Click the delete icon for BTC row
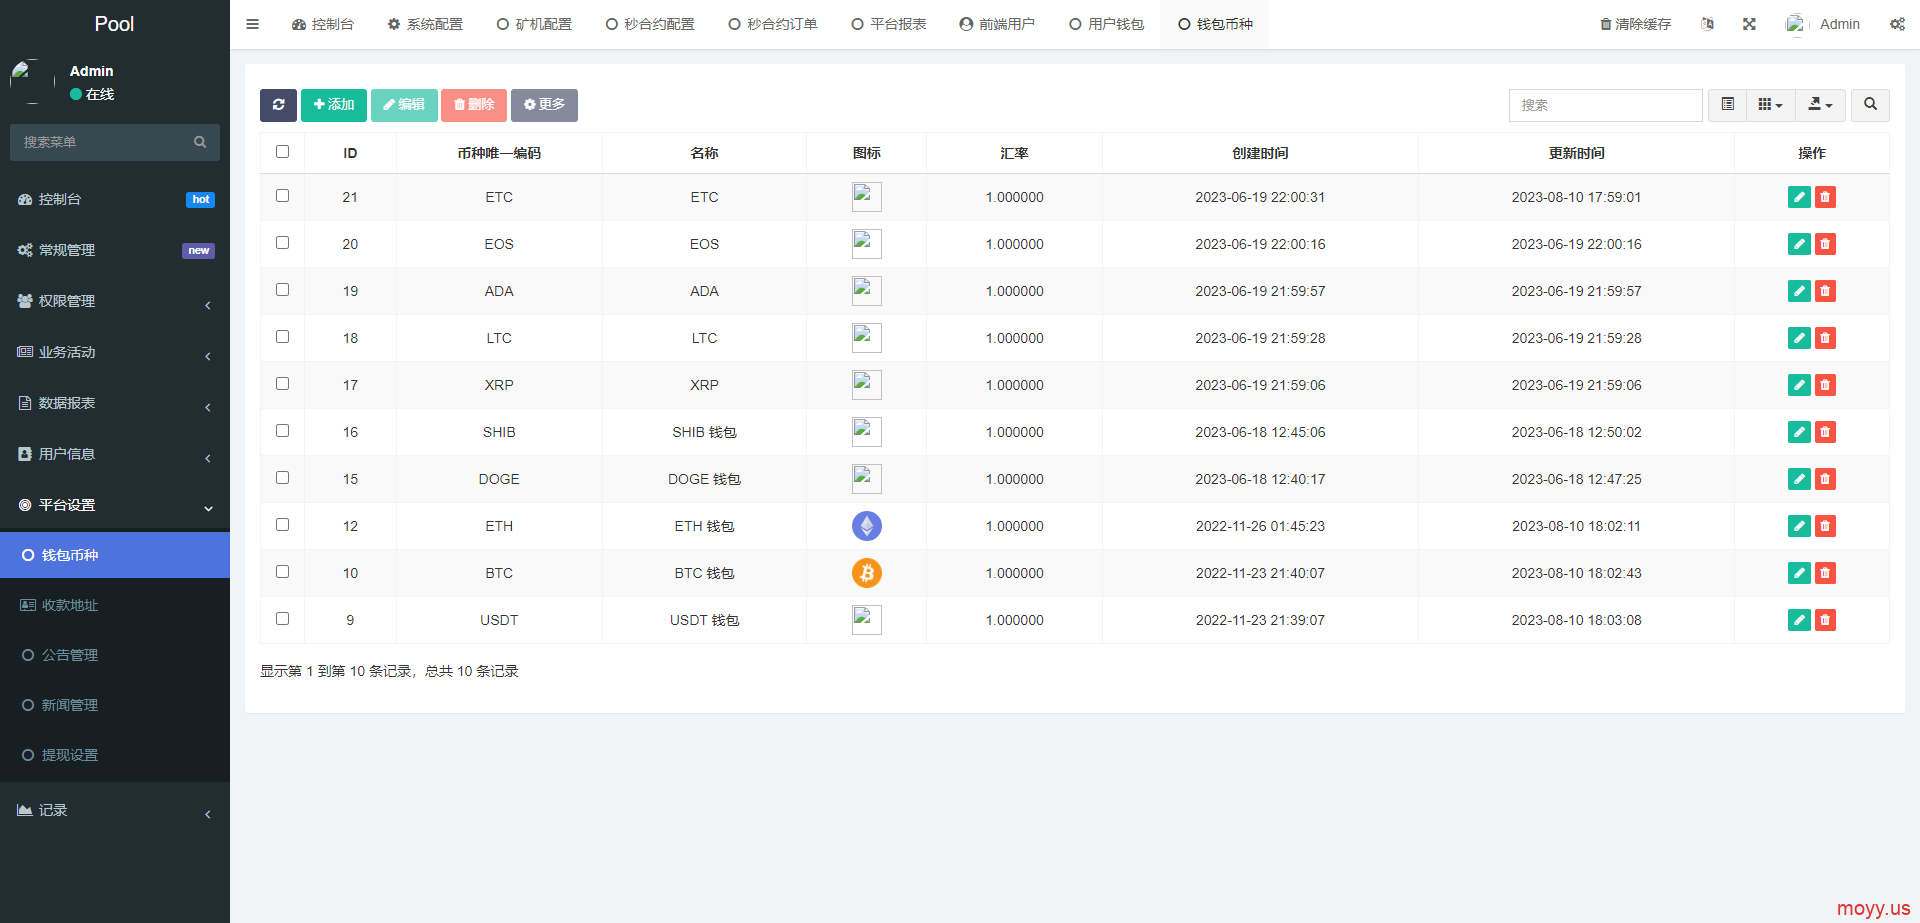This screenshot has width=1920, height=923. click(1825, 573)
